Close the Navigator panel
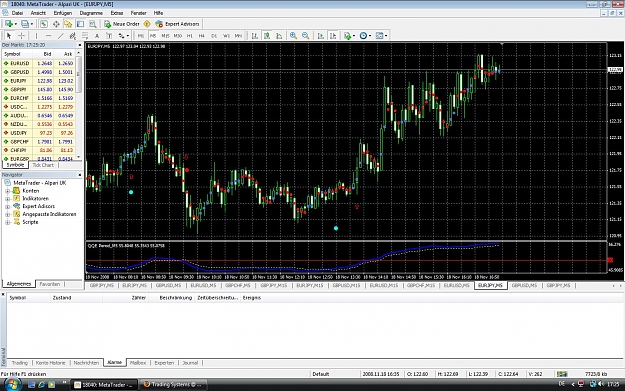Screen dimensions: 625x391 [x=79, y=175]
